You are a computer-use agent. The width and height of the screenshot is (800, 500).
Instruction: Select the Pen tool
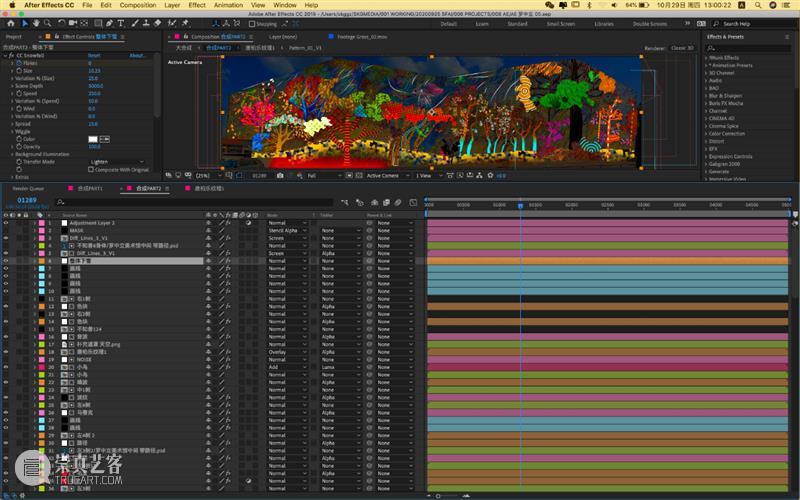click(x=110, y=23)
